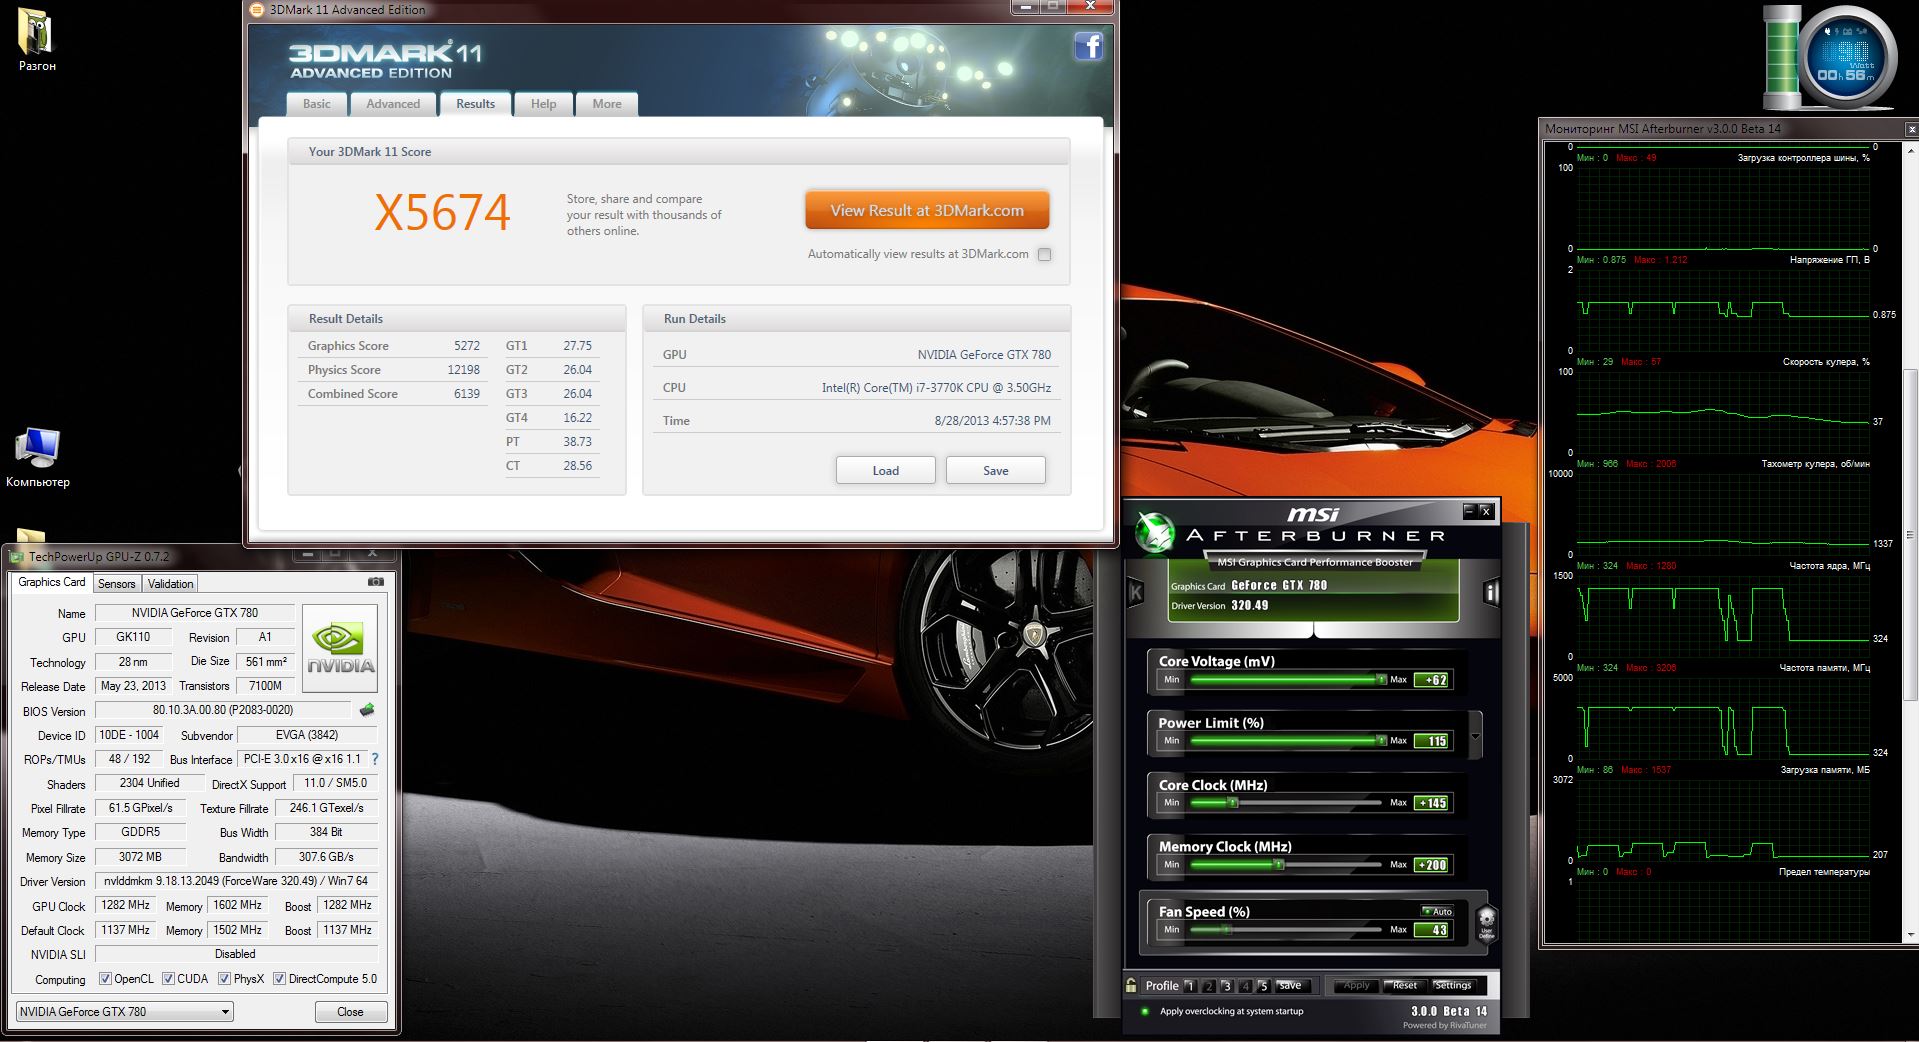
Task: Click the MSI Afterburner dragon logo
Action: tap(1154, 533)
